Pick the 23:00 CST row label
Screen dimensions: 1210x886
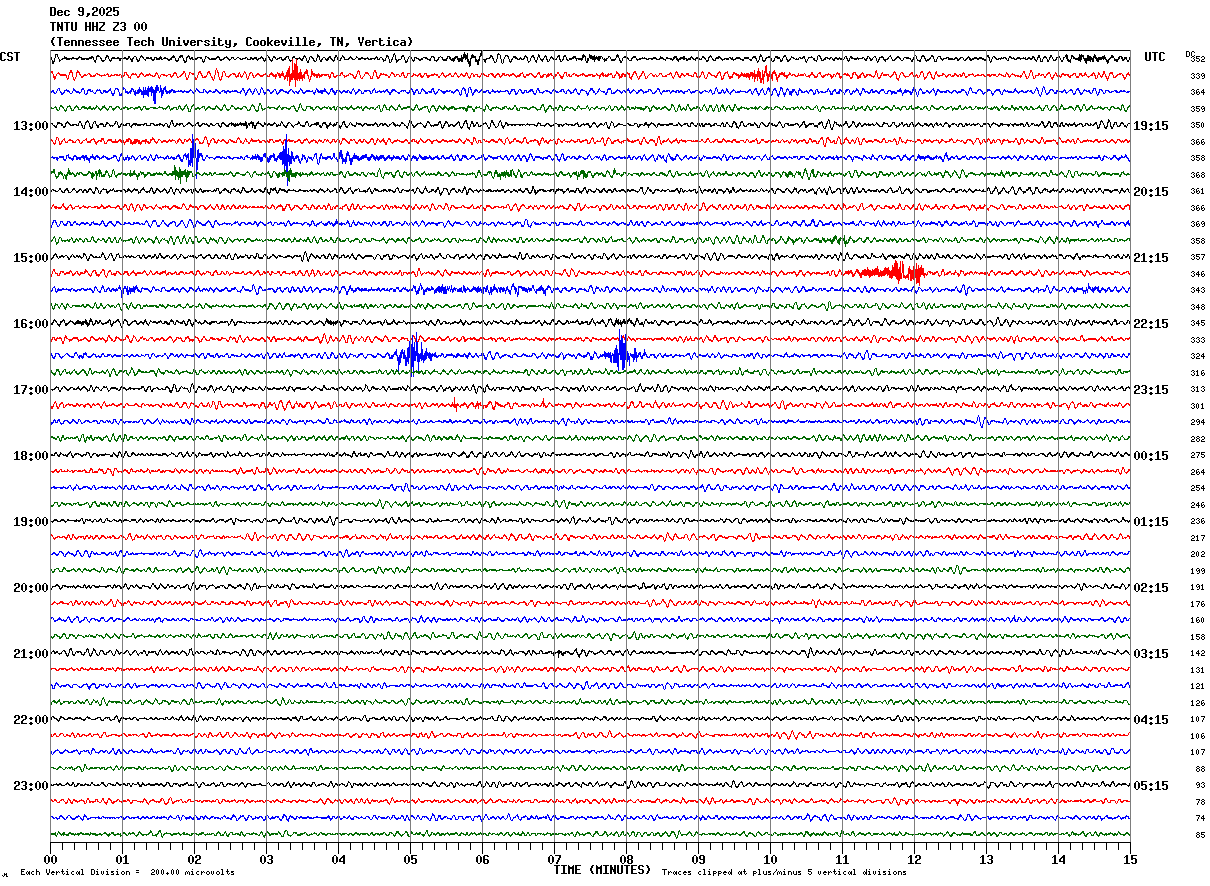point(30,785)
